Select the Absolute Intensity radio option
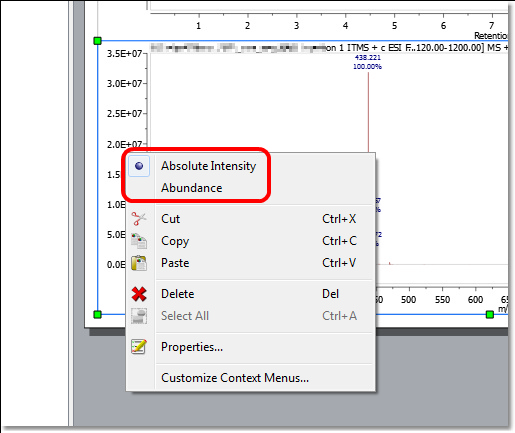The image size is (515, 433). coord(208,166)
